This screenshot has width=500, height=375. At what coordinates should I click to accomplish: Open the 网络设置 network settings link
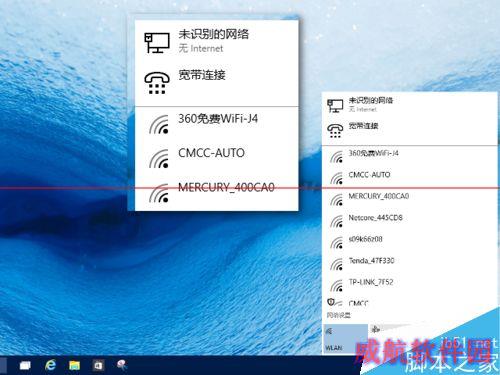pos(338,315)
